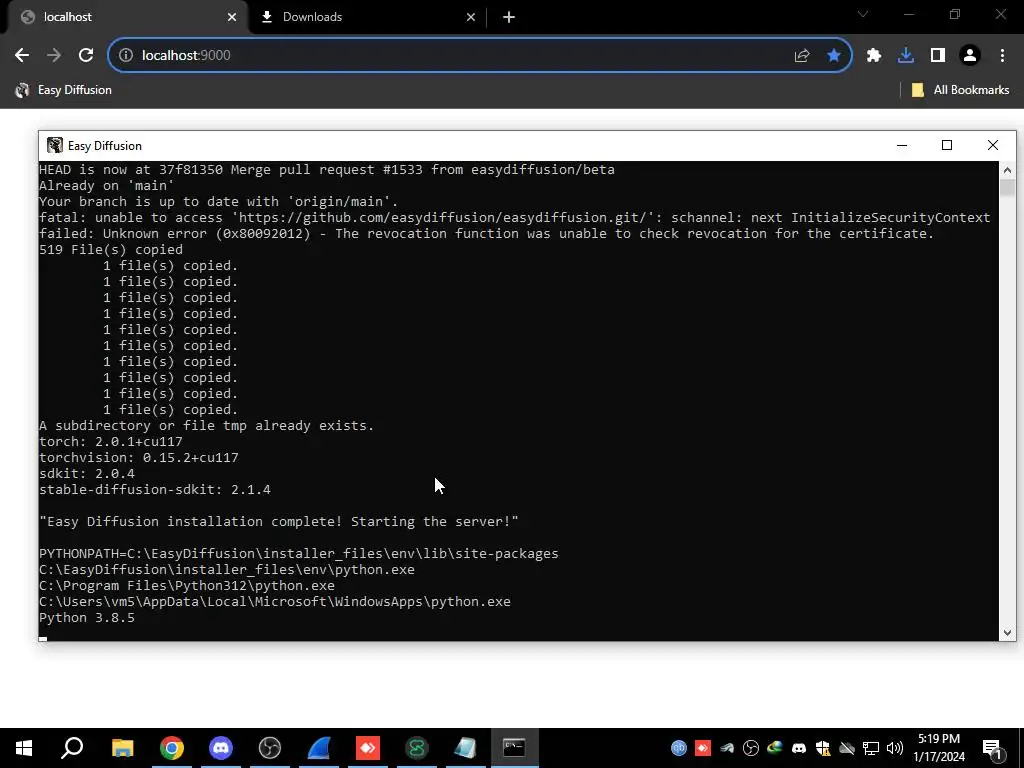
Task: Click the line 'Python 3.8.5'
Action: [87, 618]
